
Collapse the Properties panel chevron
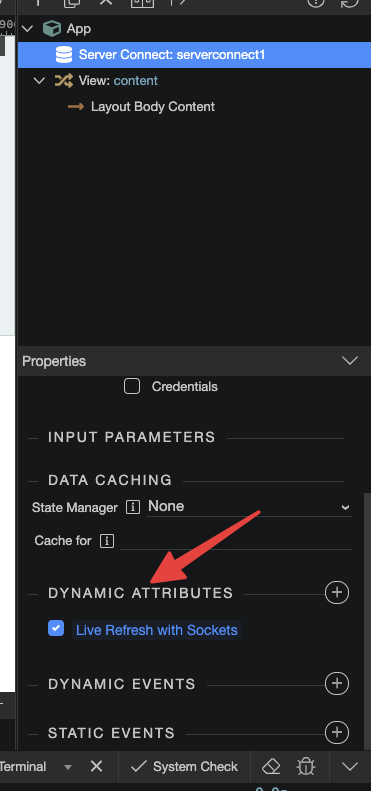tap(350, 361)
